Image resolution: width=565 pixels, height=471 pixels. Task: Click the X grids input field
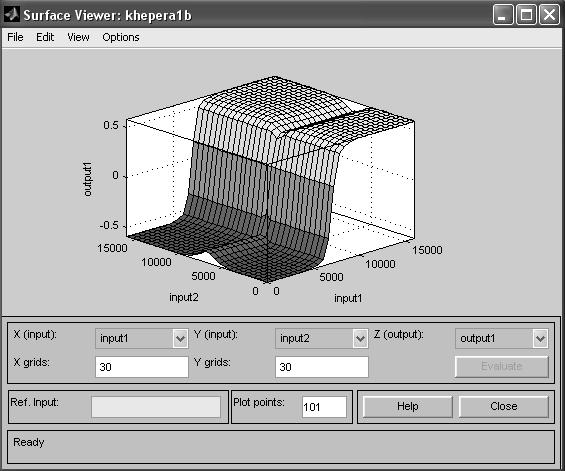142,367
